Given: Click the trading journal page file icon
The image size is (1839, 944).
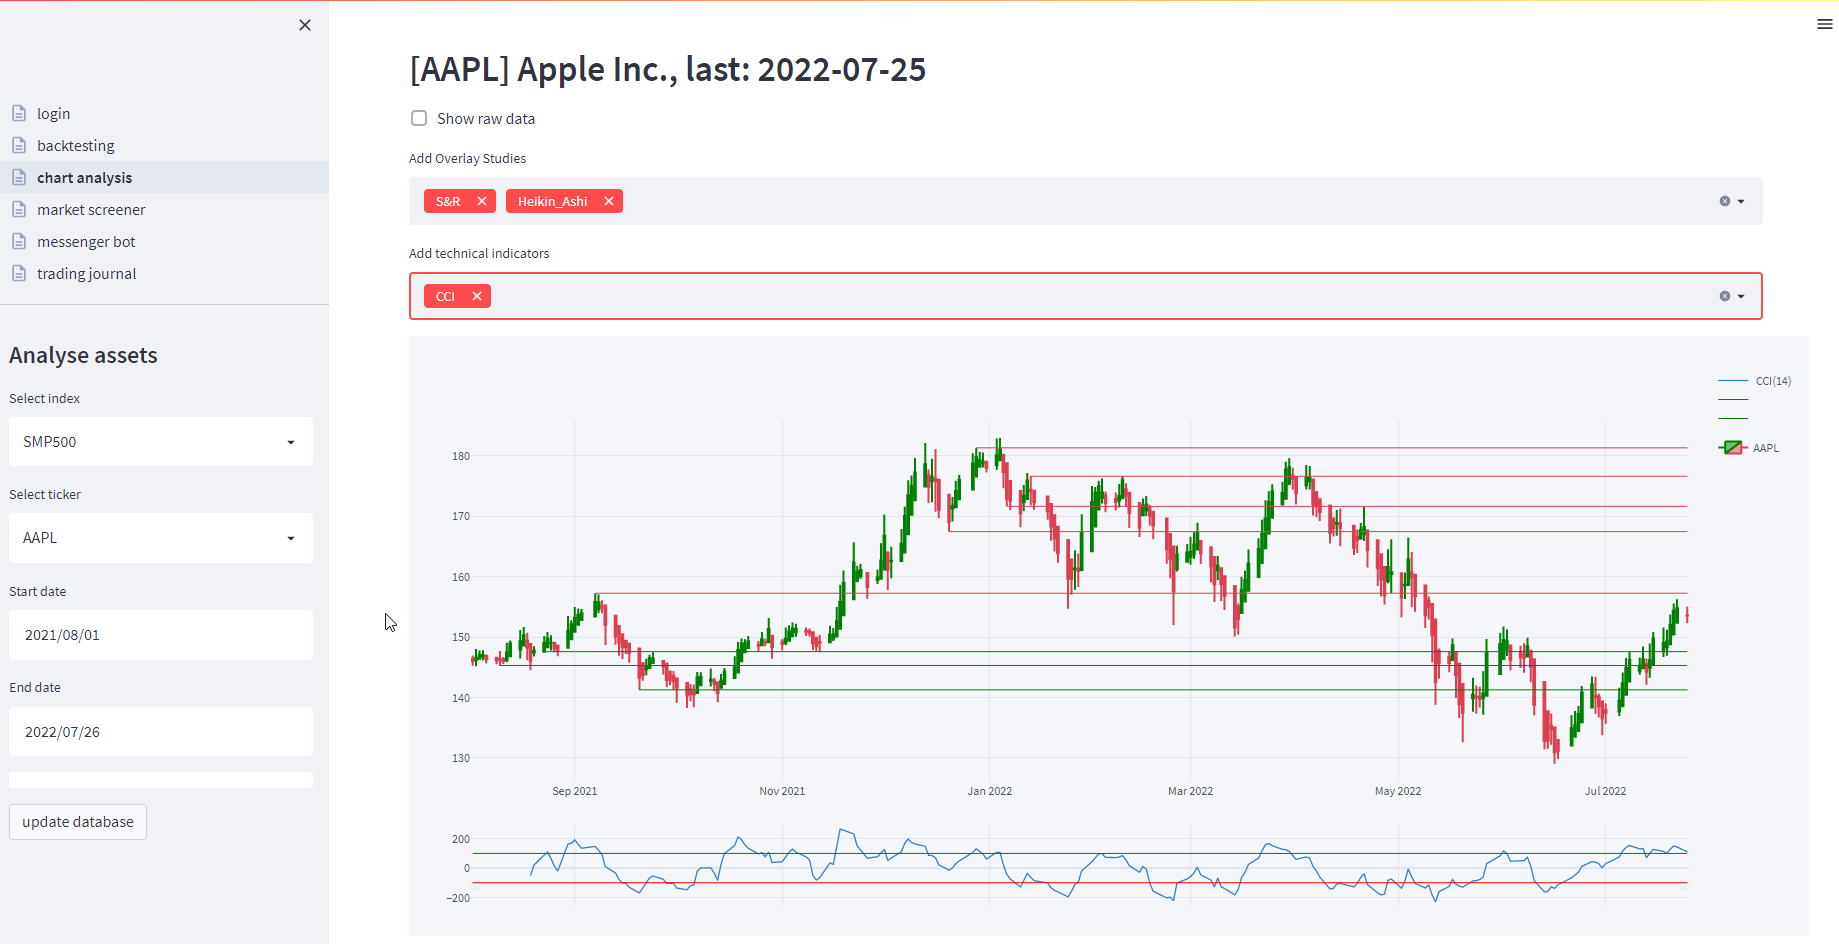Looking at the screenshot, I should pos(19,273).
